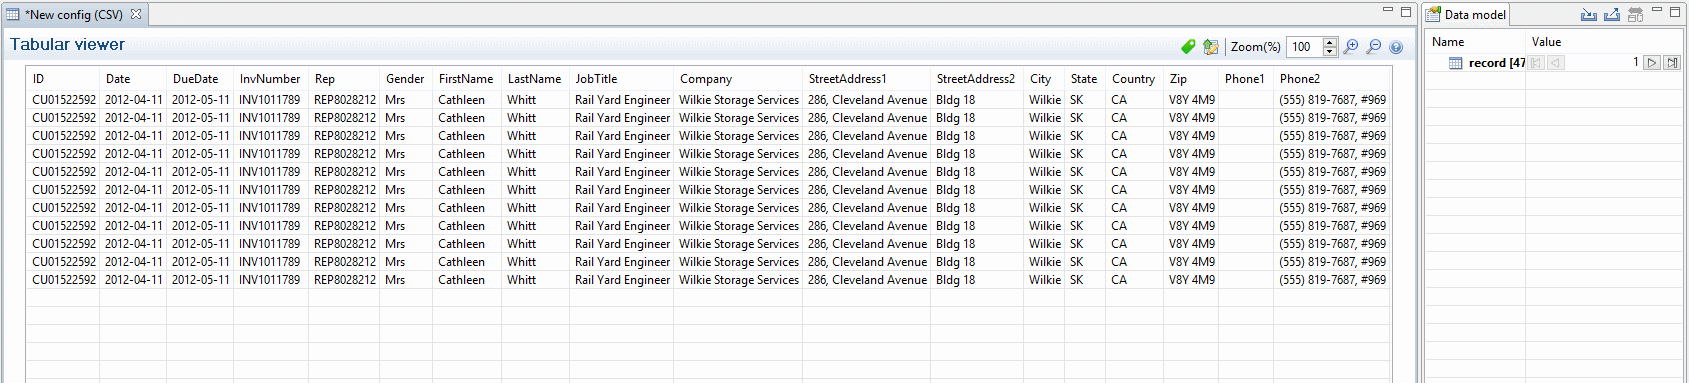Viewport: 1689px width, 383px height.
Task: Click the zoom out magnifier icon
Action: (1374, 47)
